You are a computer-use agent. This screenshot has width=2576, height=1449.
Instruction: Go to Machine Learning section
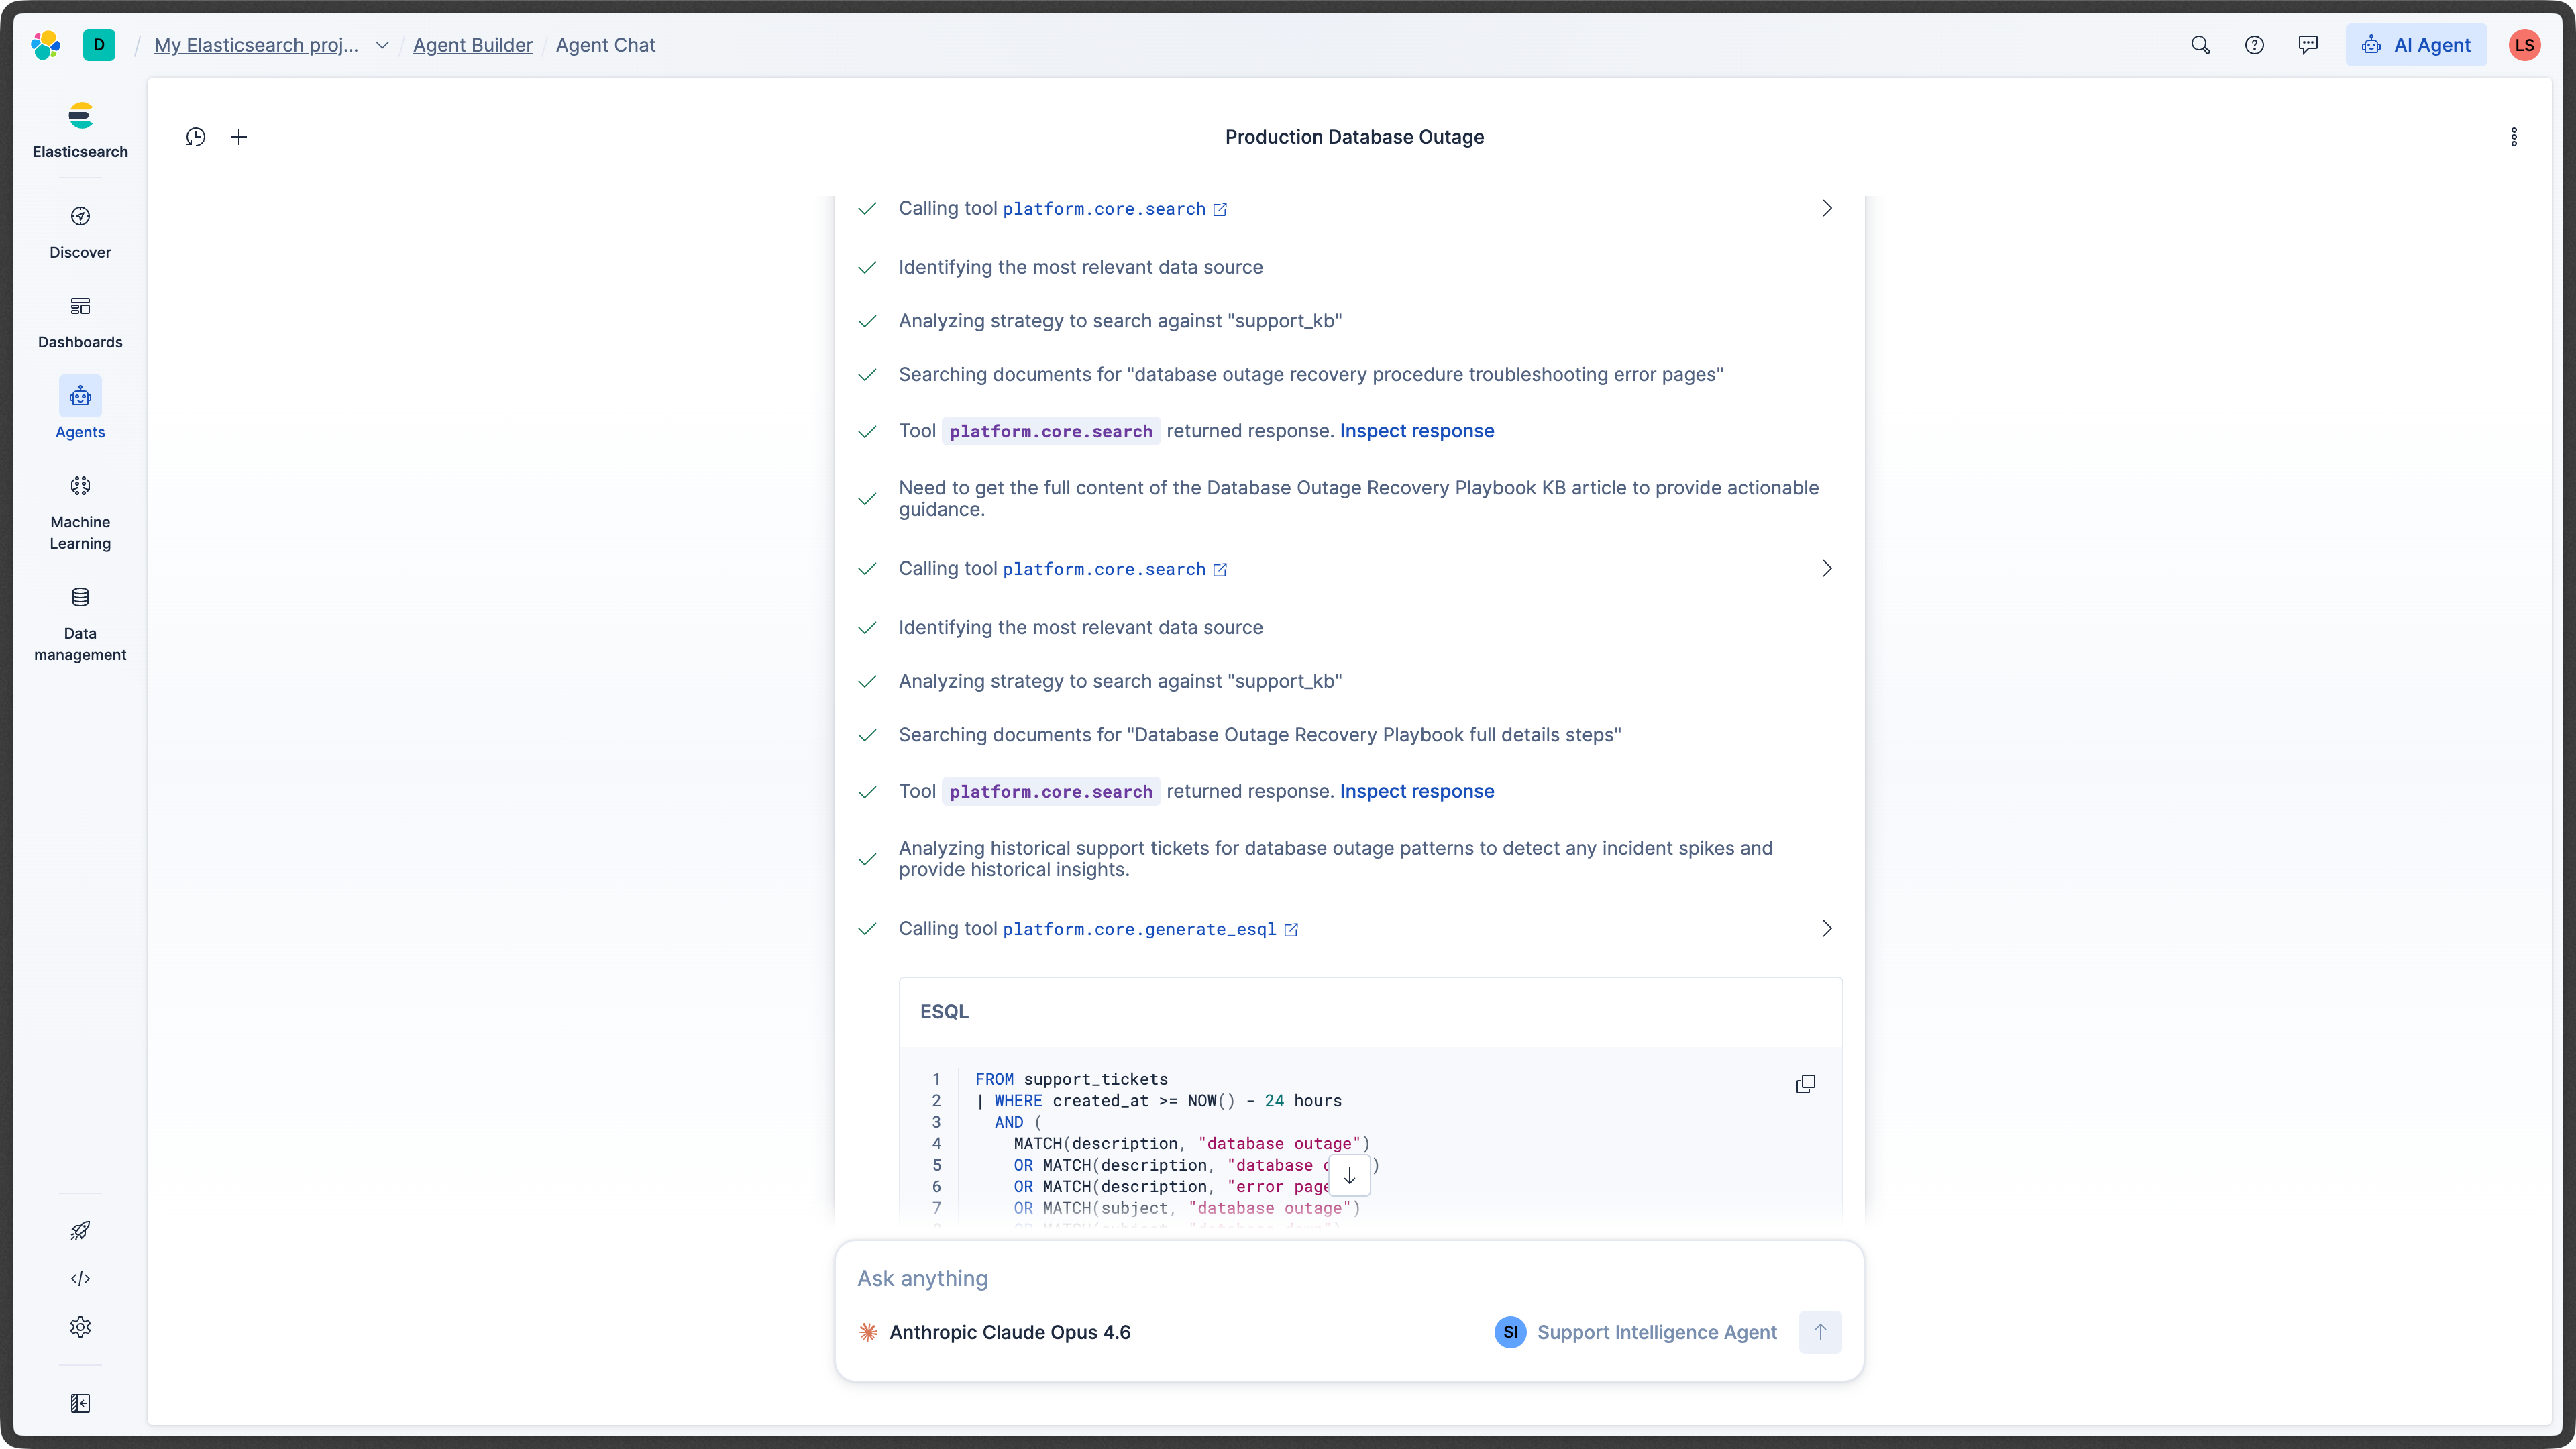point(80,512)
